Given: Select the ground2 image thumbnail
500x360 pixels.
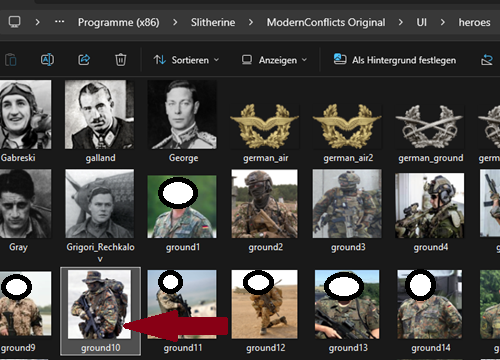Looking at the screenshot, I should 265,203.
